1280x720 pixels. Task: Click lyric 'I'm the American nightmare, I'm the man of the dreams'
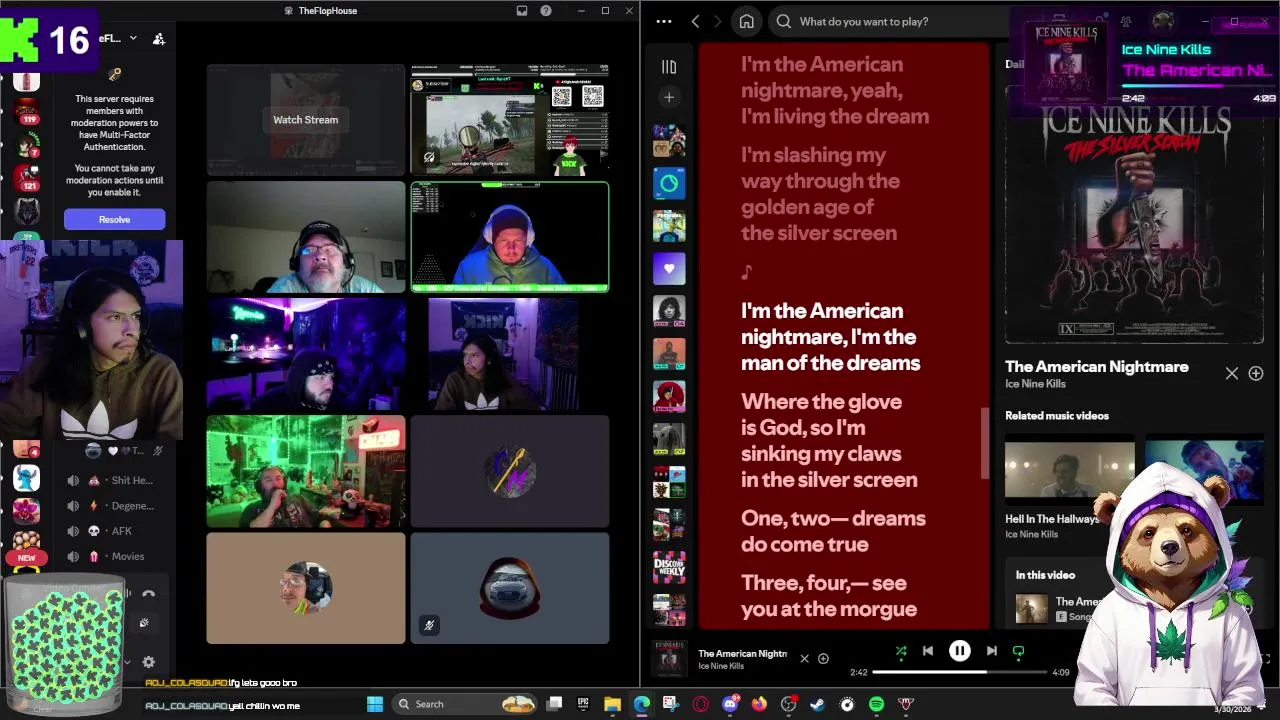click(830, 337)
